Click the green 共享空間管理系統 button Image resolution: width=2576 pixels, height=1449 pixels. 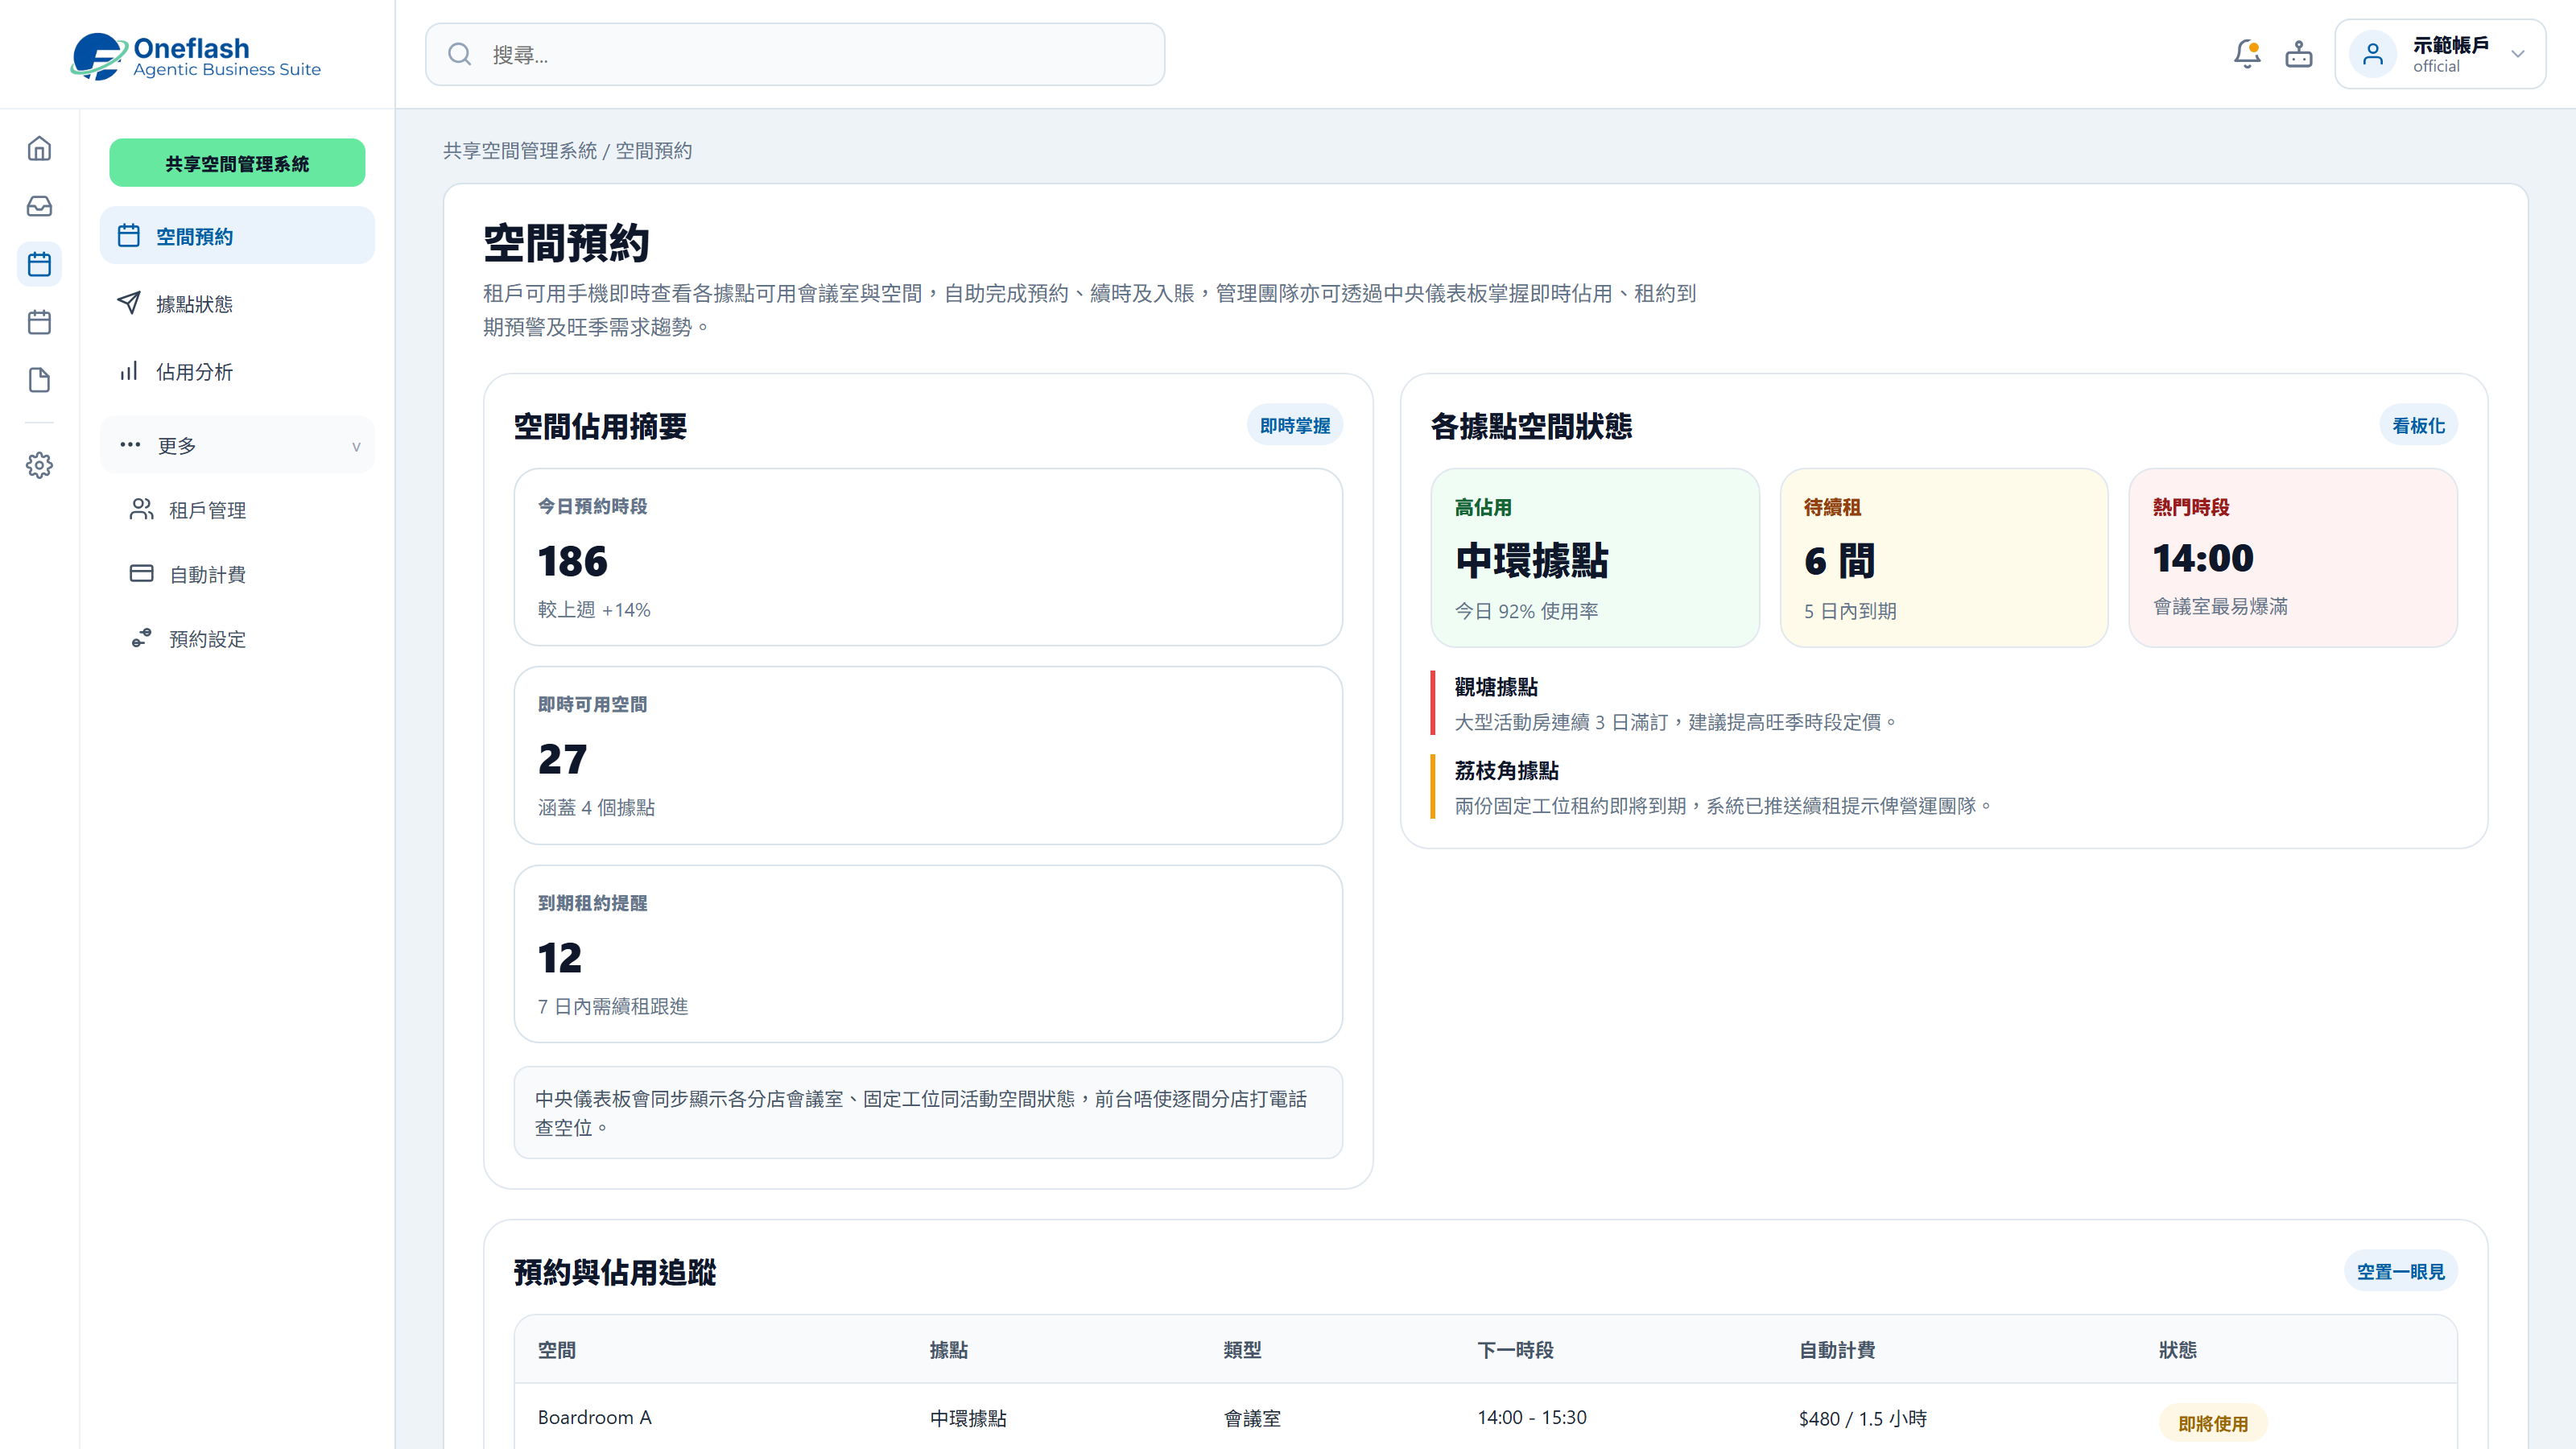(237, 163)
